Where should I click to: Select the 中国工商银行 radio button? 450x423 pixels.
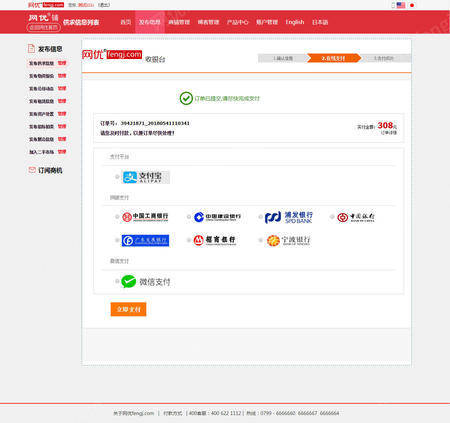pos(117,217)
